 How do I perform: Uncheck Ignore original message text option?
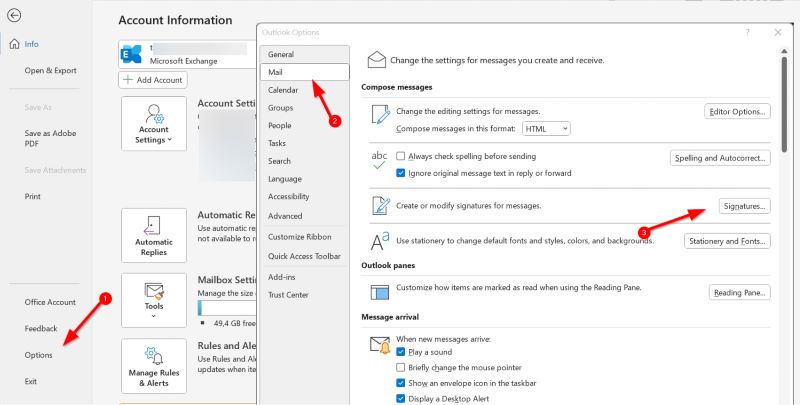(x=401, y=172)
